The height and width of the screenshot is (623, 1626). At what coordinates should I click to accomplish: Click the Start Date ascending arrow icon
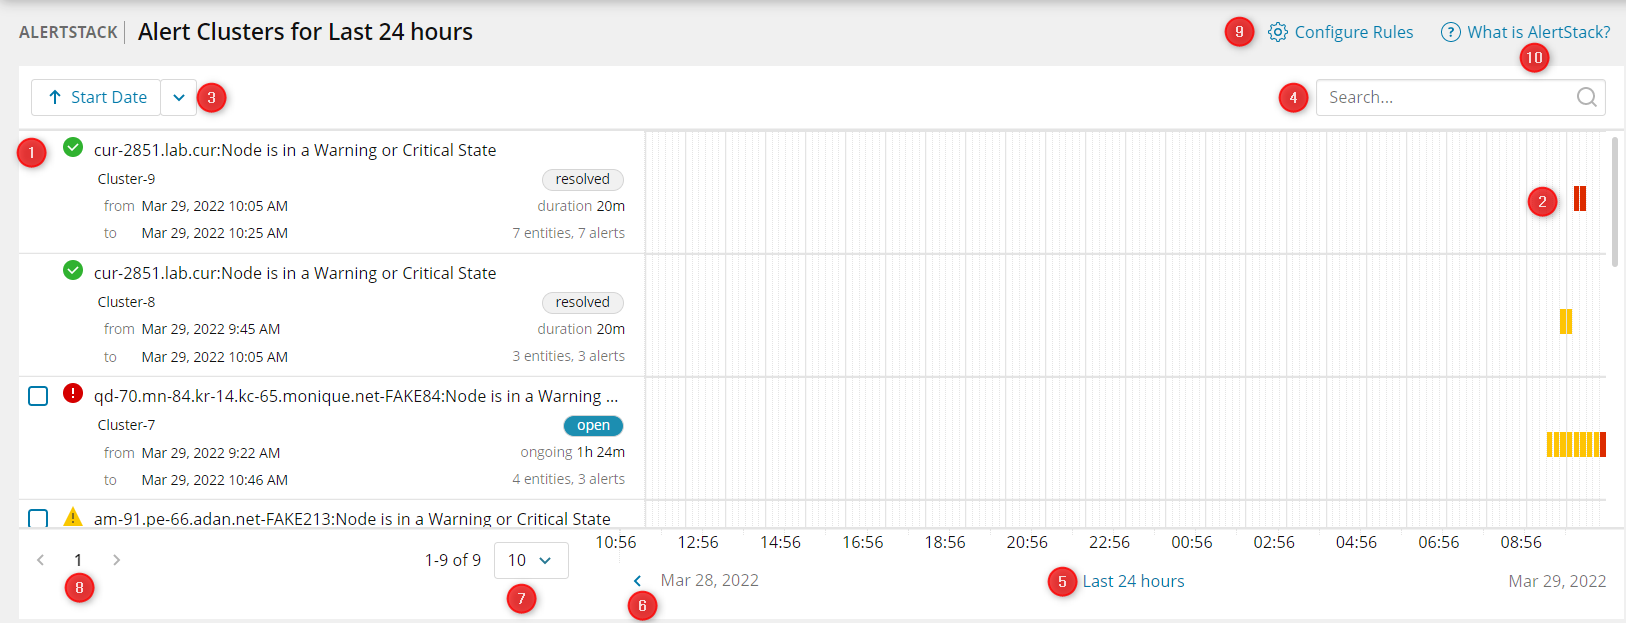click(55, 97)
